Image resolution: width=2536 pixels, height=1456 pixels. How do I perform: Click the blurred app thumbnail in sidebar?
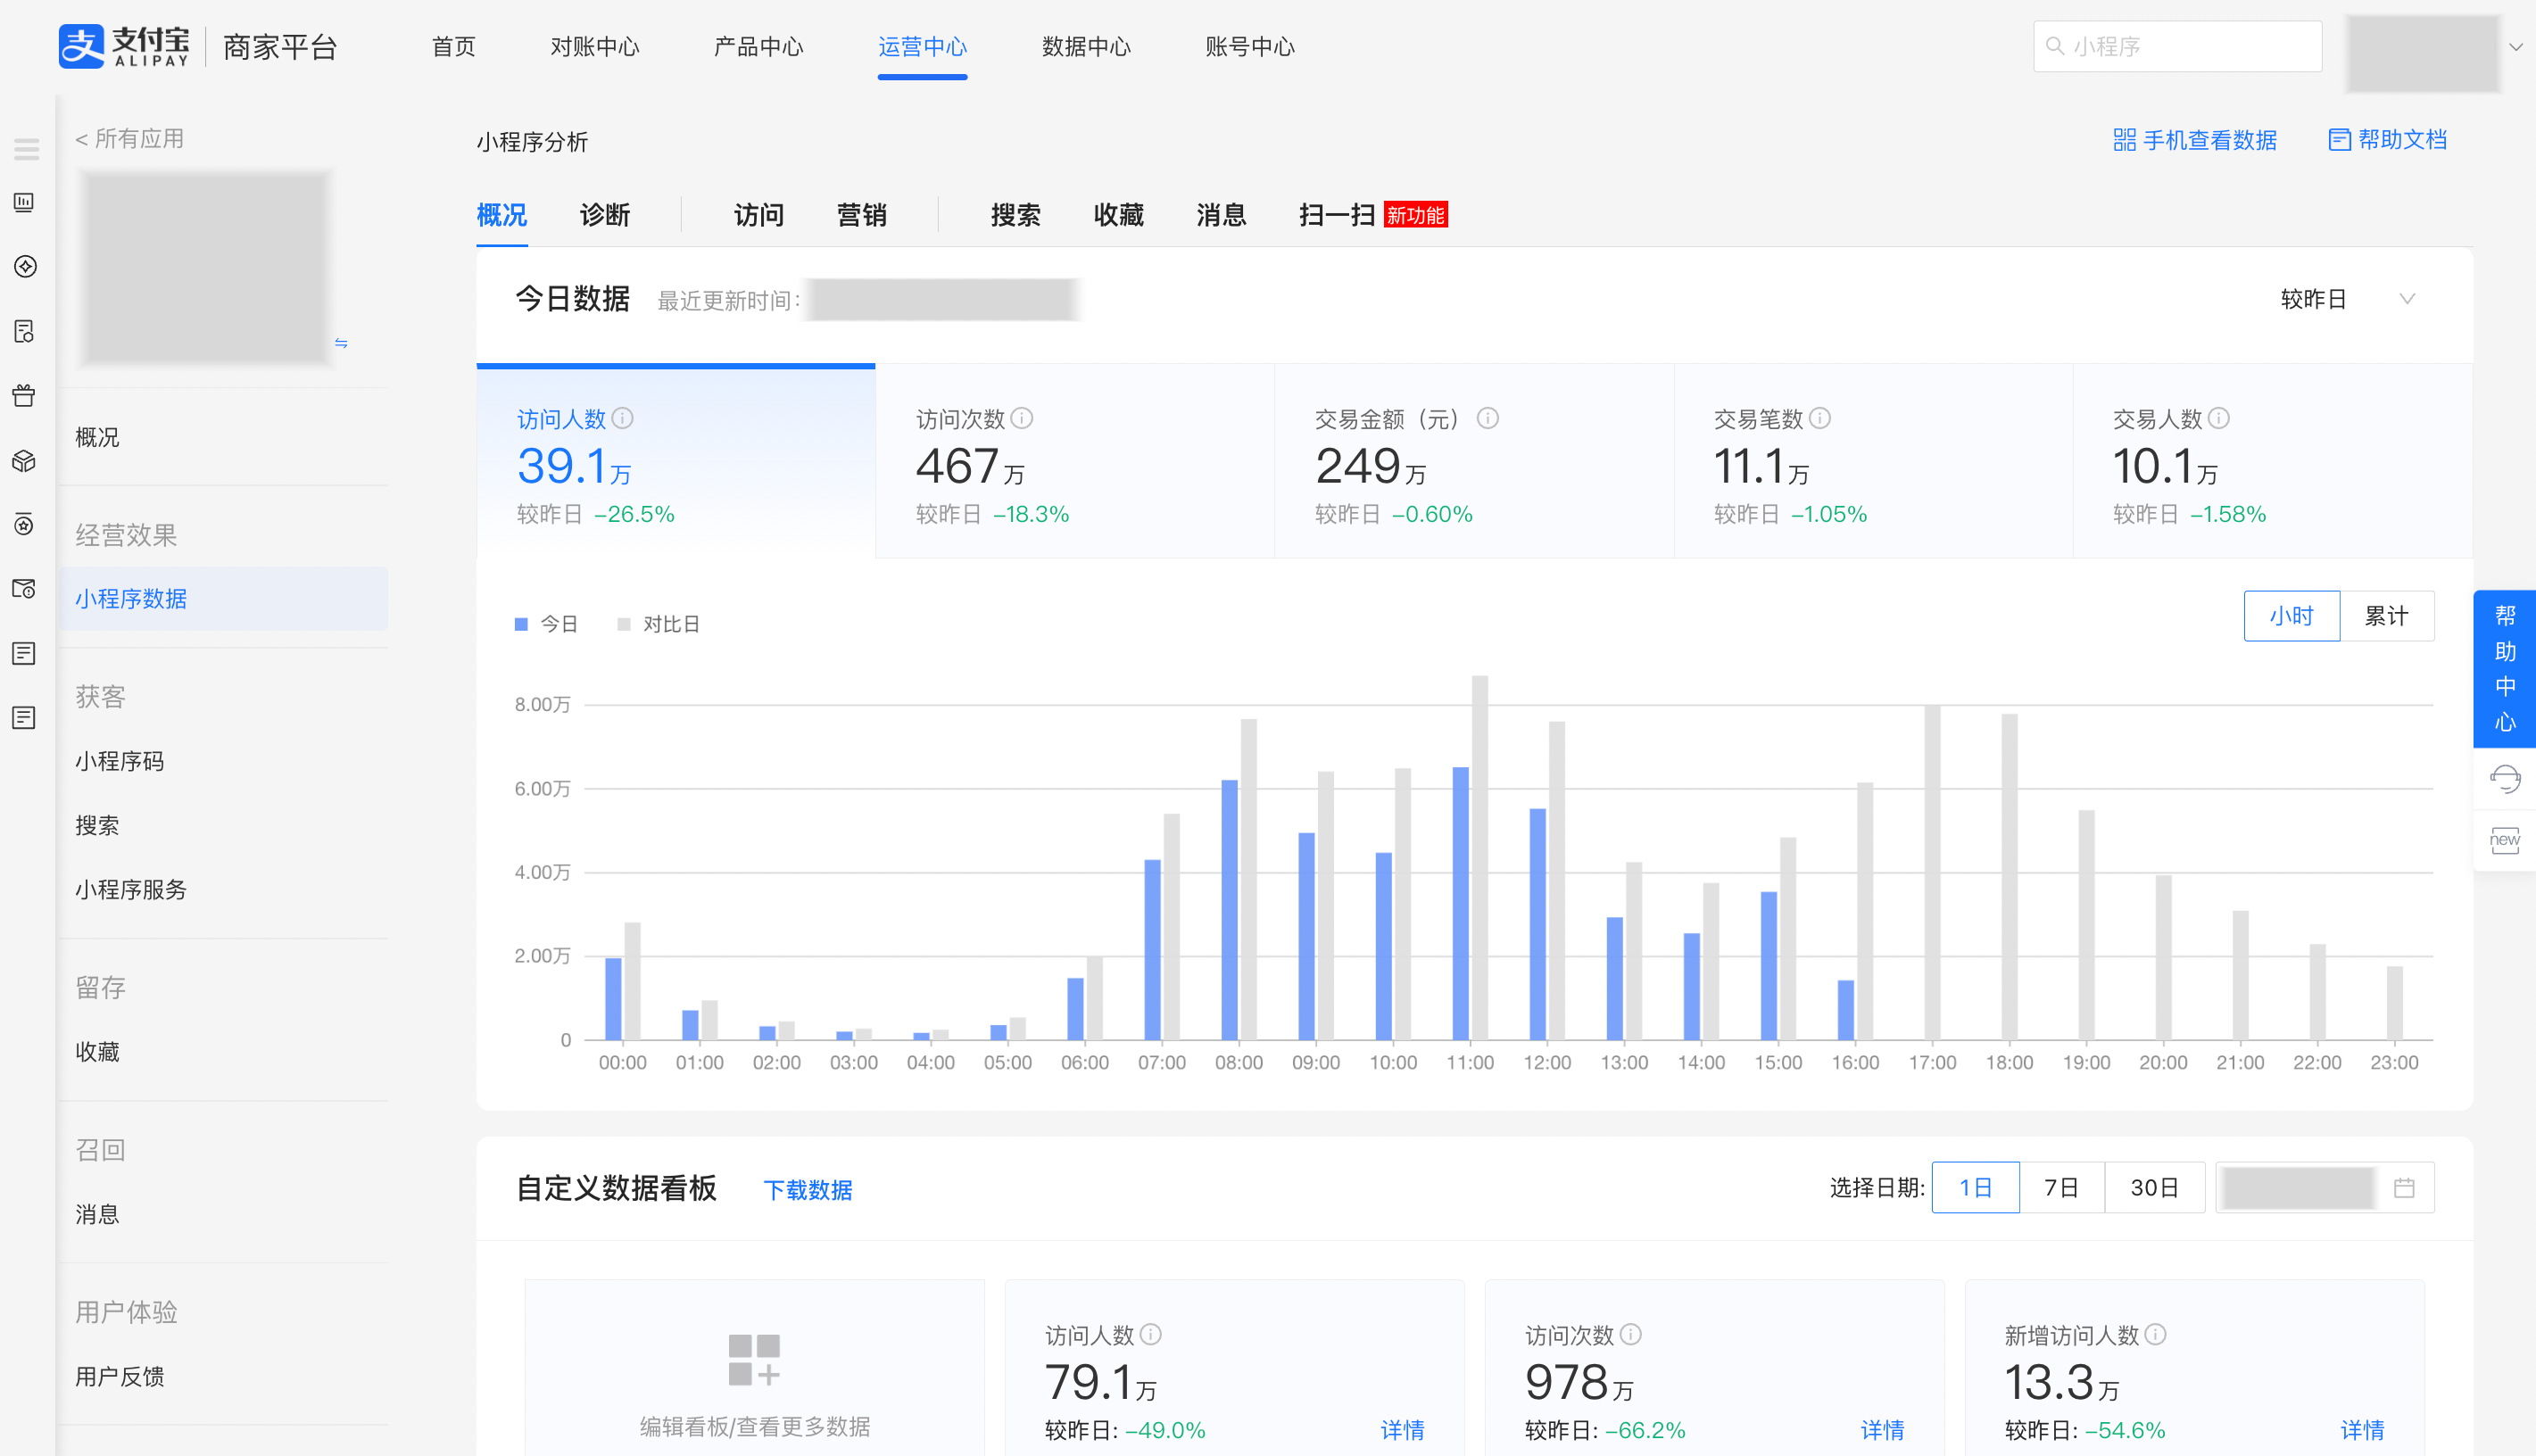click(x=206, y=267)
